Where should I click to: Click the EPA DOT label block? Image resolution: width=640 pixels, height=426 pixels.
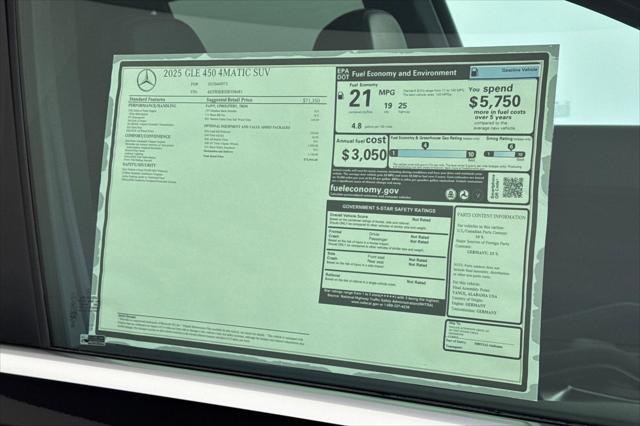tap(343, 73)
